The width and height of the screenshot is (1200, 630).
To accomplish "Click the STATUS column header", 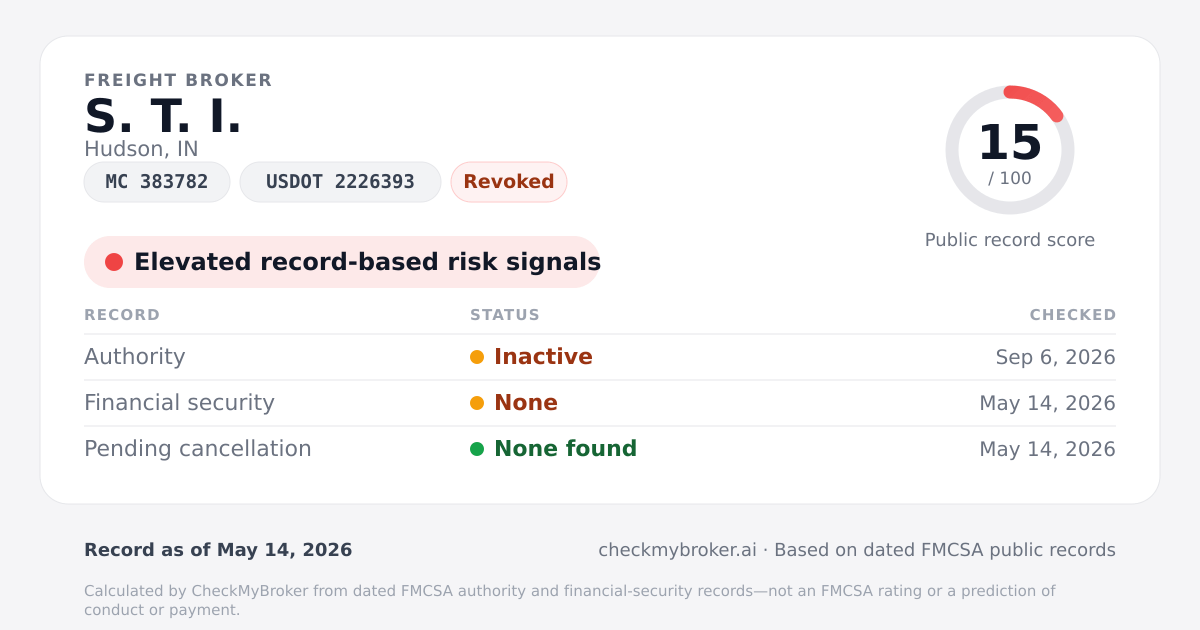I will click(x=505, y=315).
